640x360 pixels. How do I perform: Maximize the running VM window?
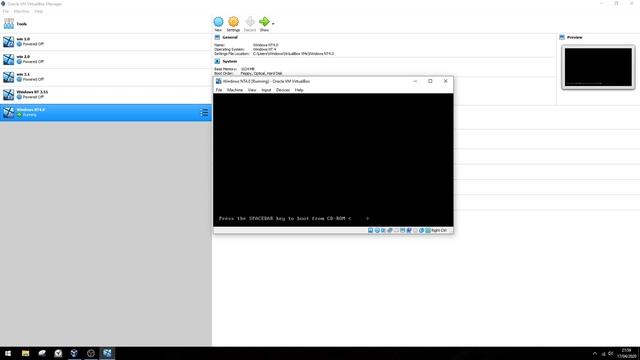[430, 81]
